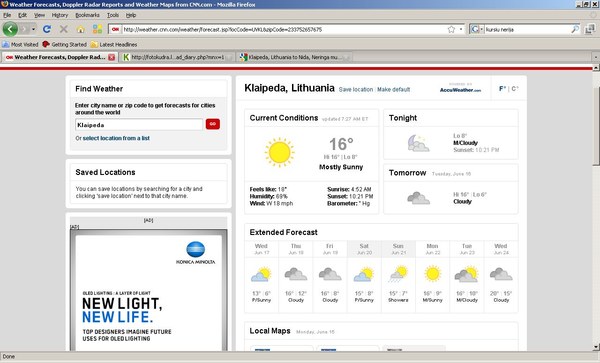This screenshot has height=363, width=600.
Task: Click the green Back navigation arrow
Action: 10,29
